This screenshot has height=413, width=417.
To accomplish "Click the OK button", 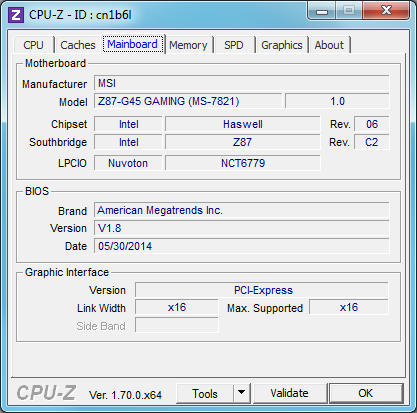I will click(x=366, y=393).
